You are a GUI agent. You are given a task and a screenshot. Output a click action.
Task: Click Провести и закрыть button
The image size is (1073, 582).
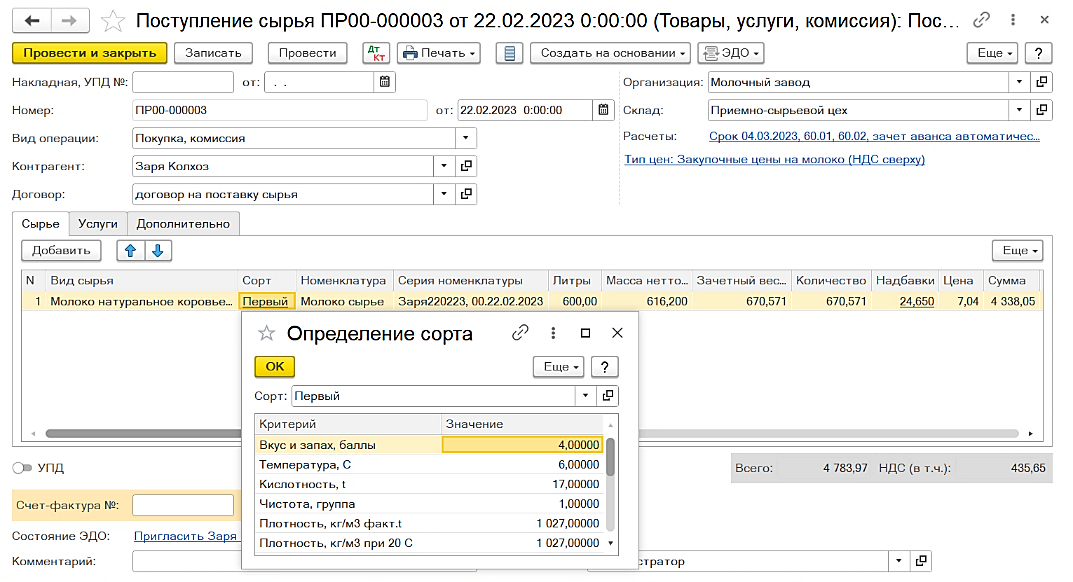90,53
